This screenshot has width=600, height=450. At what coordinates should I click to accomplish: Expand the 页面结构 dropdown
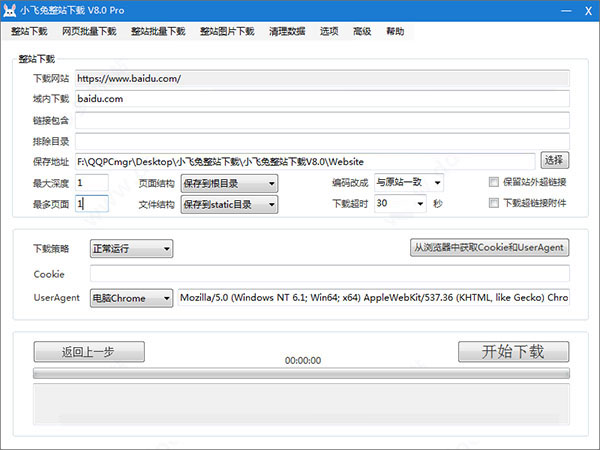pos(229,183)
